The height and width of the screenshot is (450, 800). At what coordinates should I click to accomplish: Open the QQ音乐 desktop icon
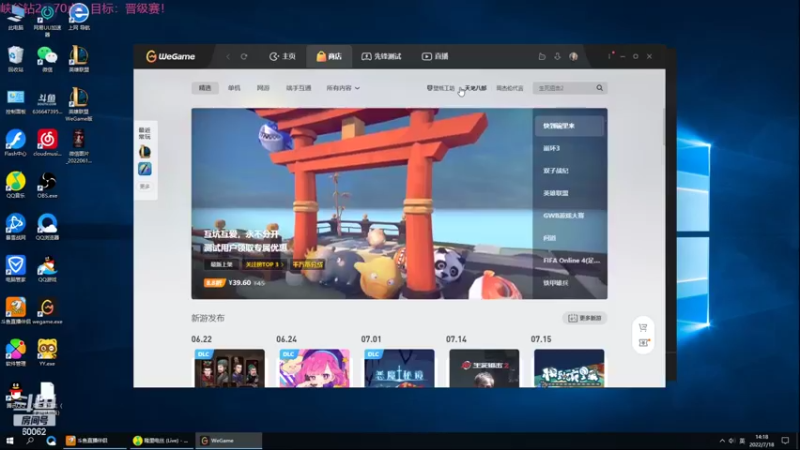pyautogui.click(x=16, y=185)
